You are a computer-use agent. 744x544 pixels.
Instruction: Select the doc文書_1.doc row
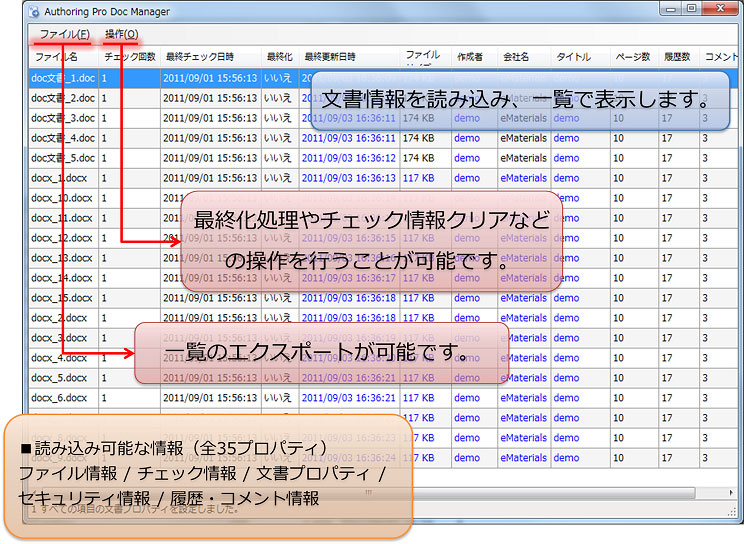63,78
